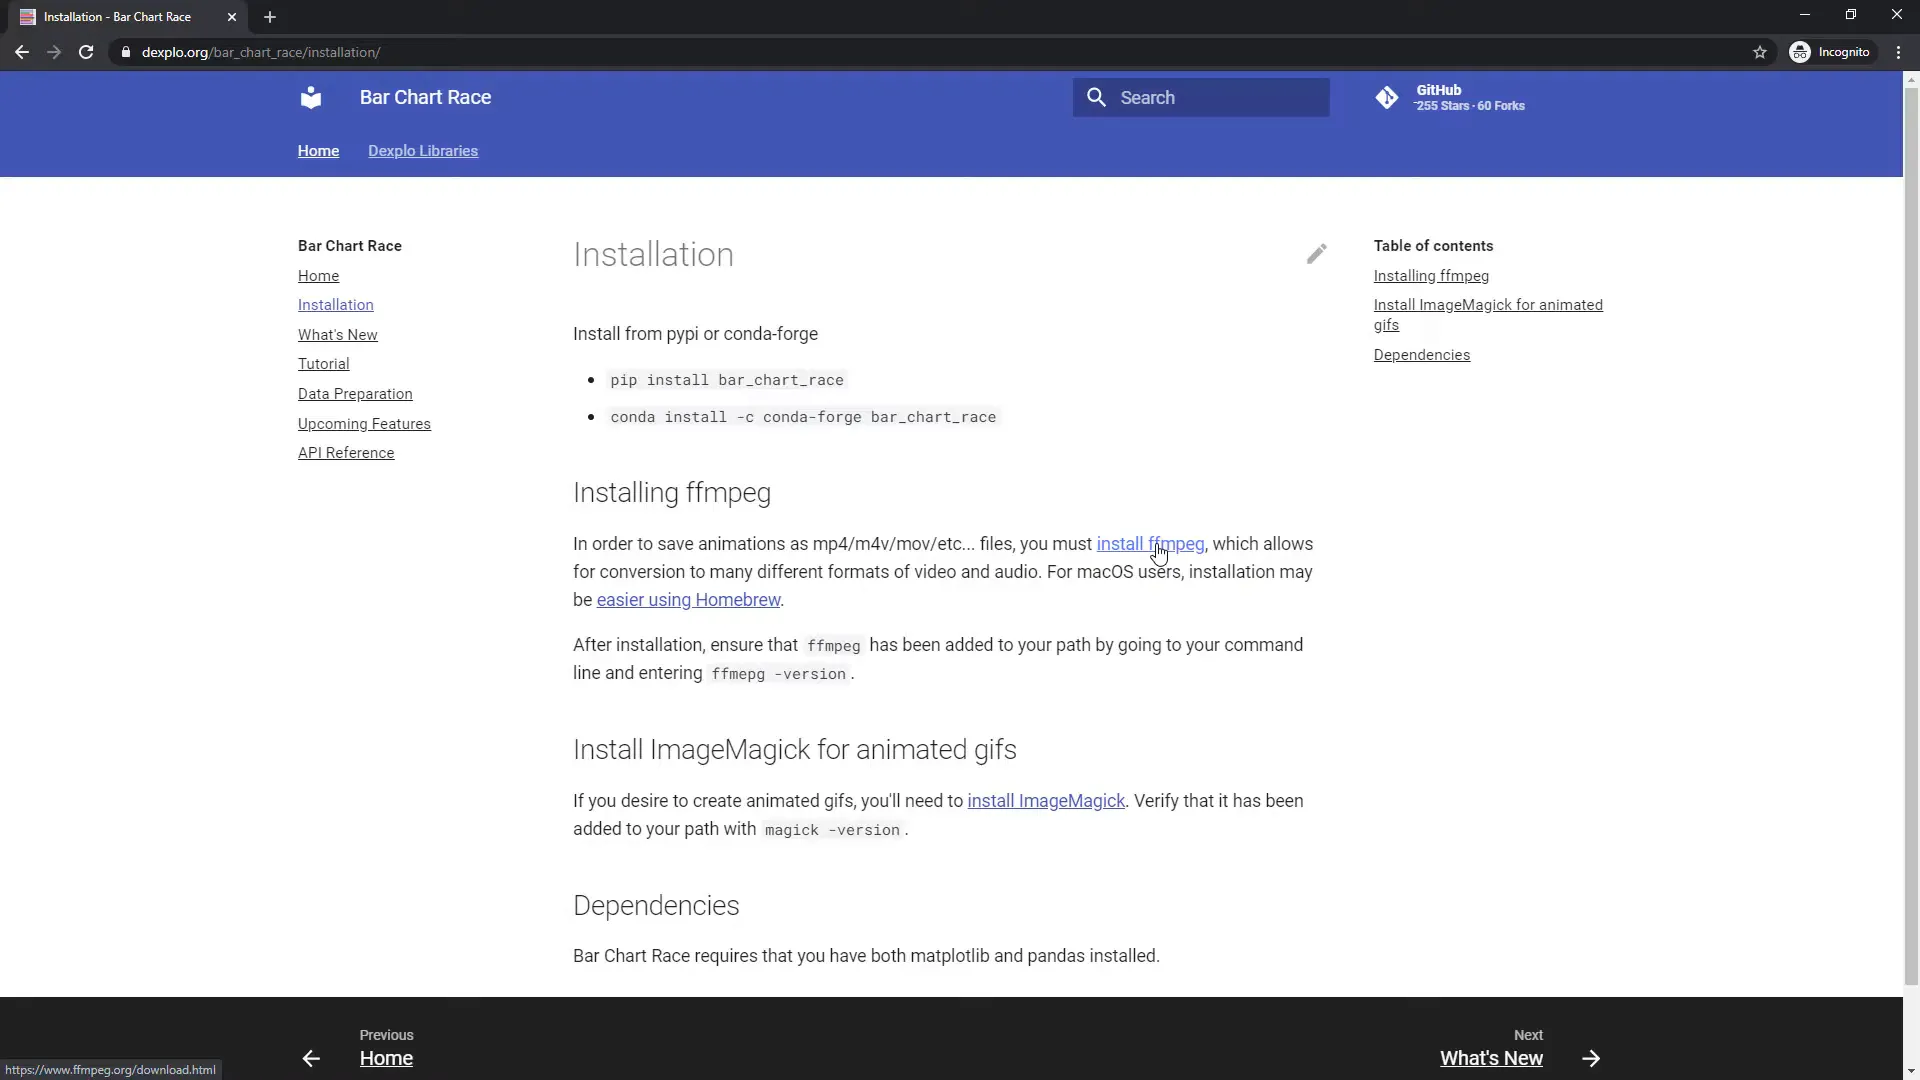Follow the install ffmpeg hyperlink
The width and height of the screenshot is (1920, 1080).
[1150, 544]
